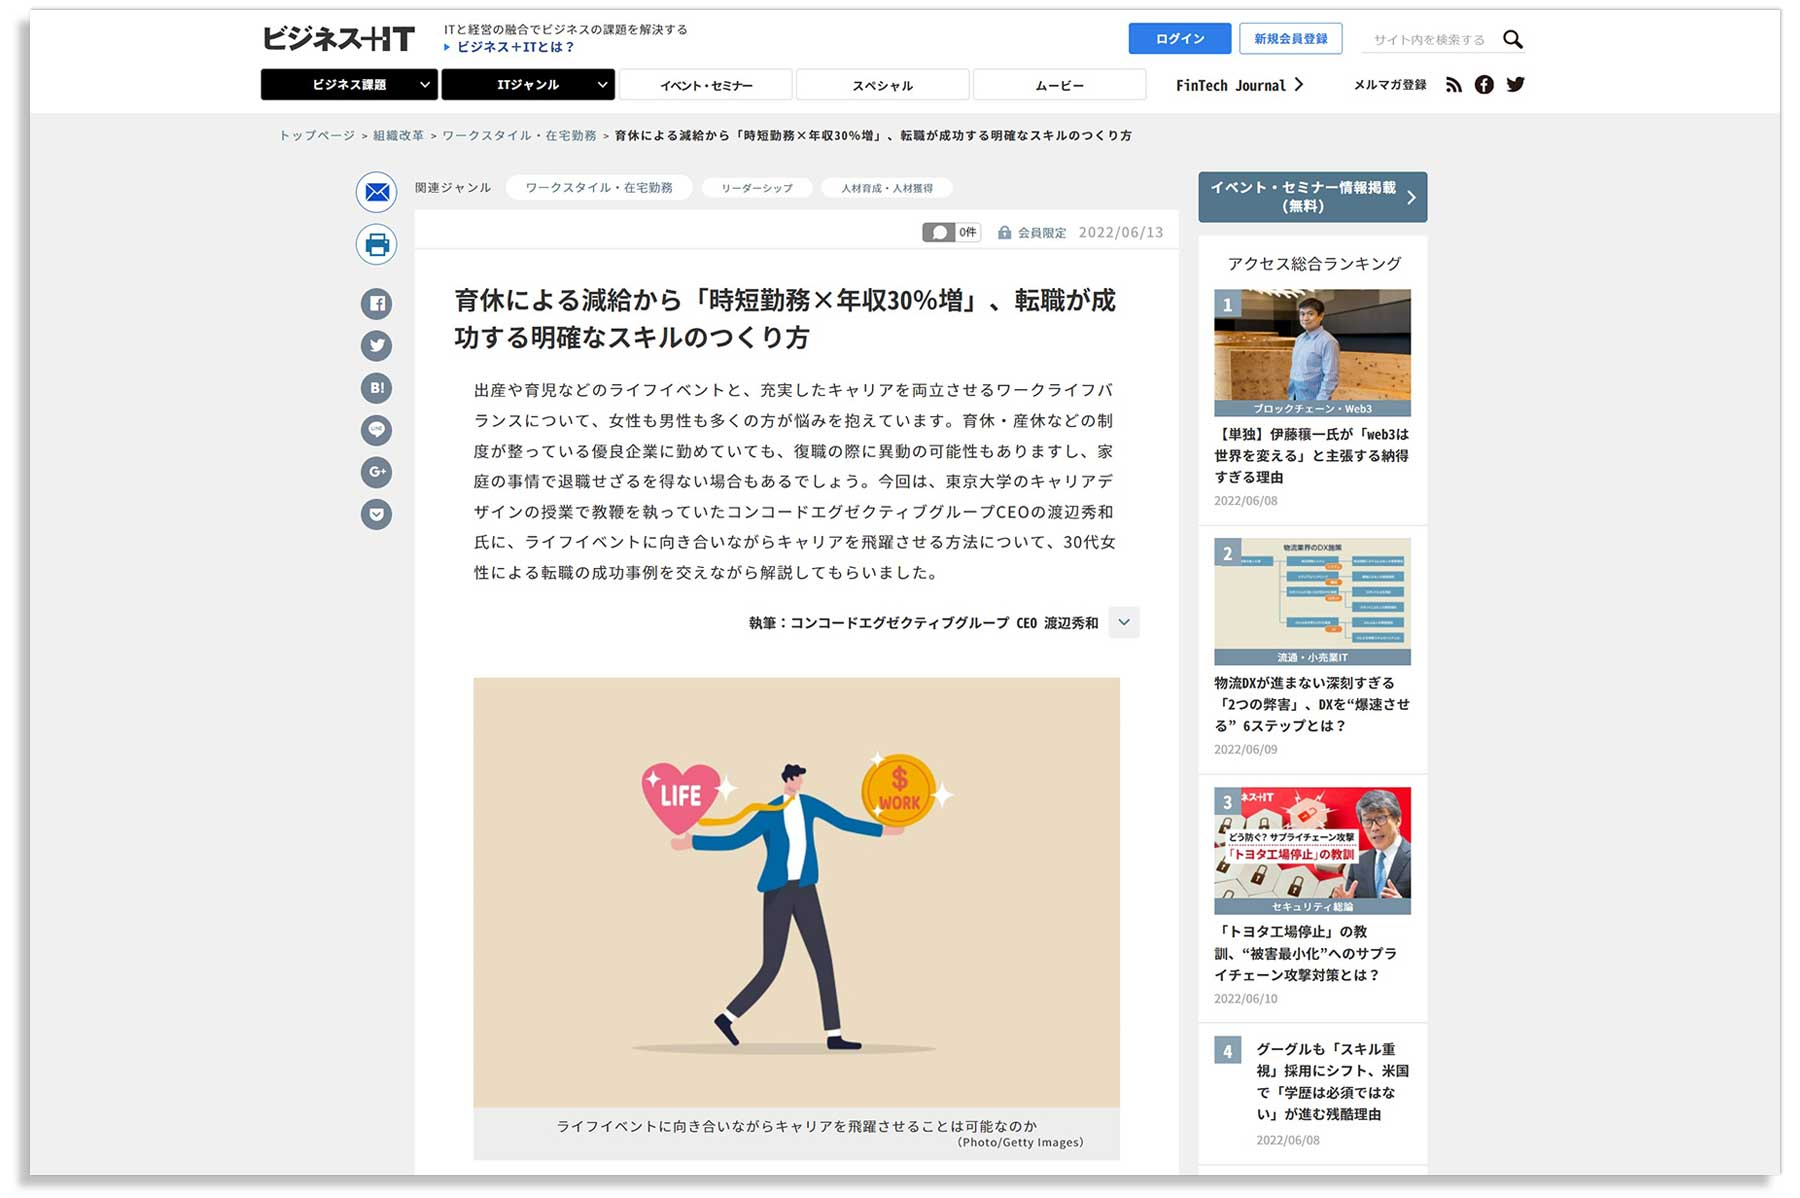Share article via Facebook sidebar icon
The image size is (1800, 1198).
tap(377, 304)
